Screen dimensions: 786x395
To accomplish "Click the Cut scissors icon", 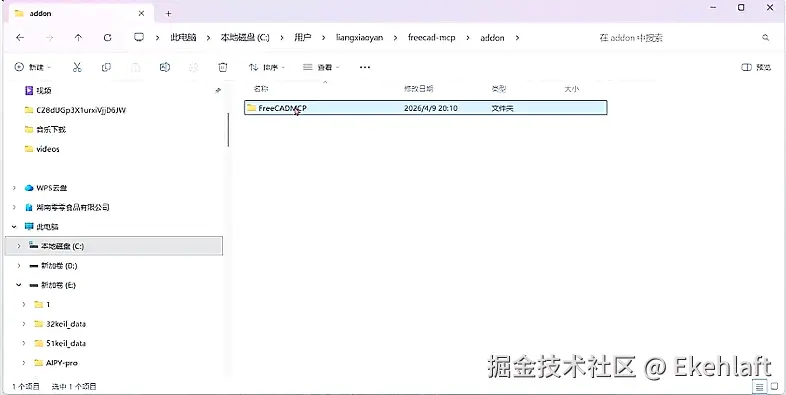I will (x=77, y=67).
